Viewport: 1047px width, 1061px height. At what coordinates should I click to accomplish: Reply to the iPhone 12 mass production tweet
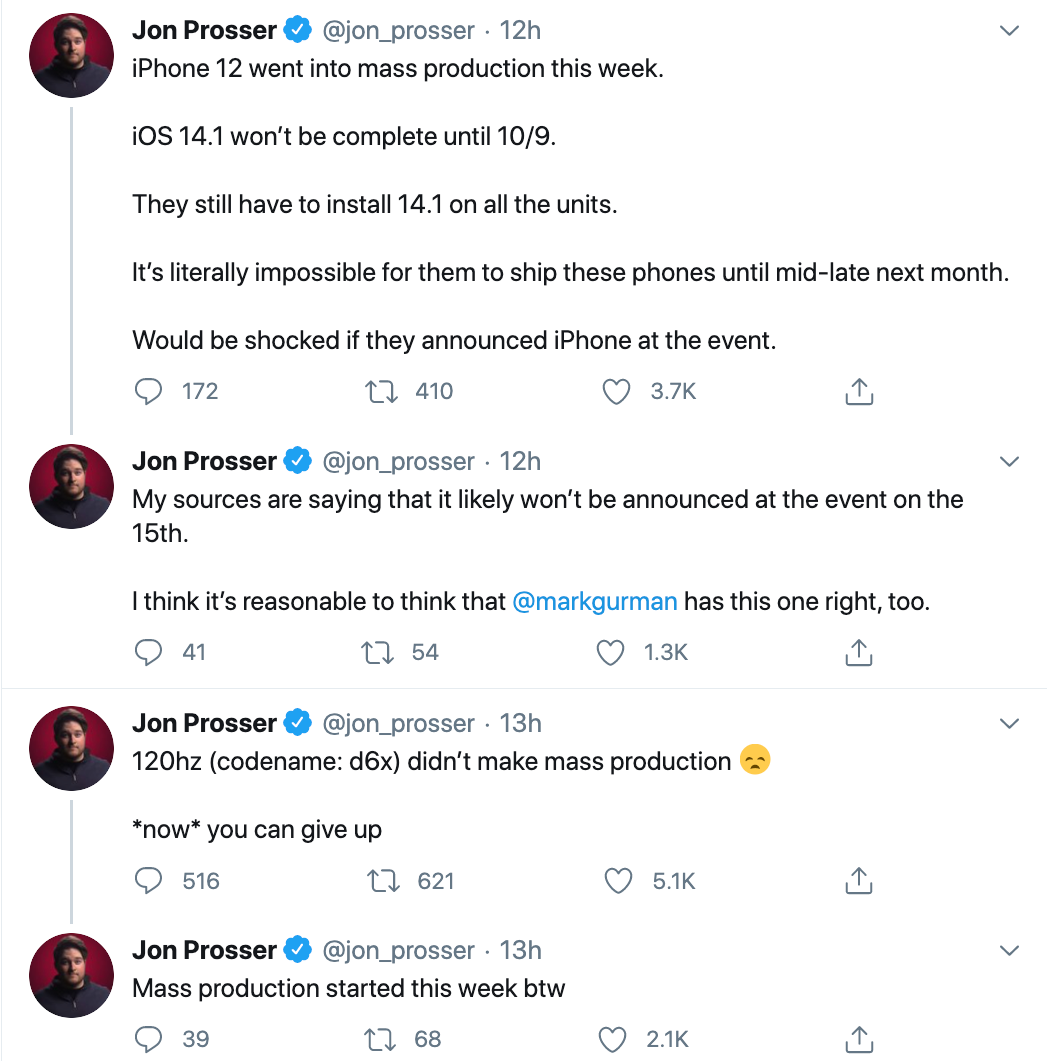(148, 391)
